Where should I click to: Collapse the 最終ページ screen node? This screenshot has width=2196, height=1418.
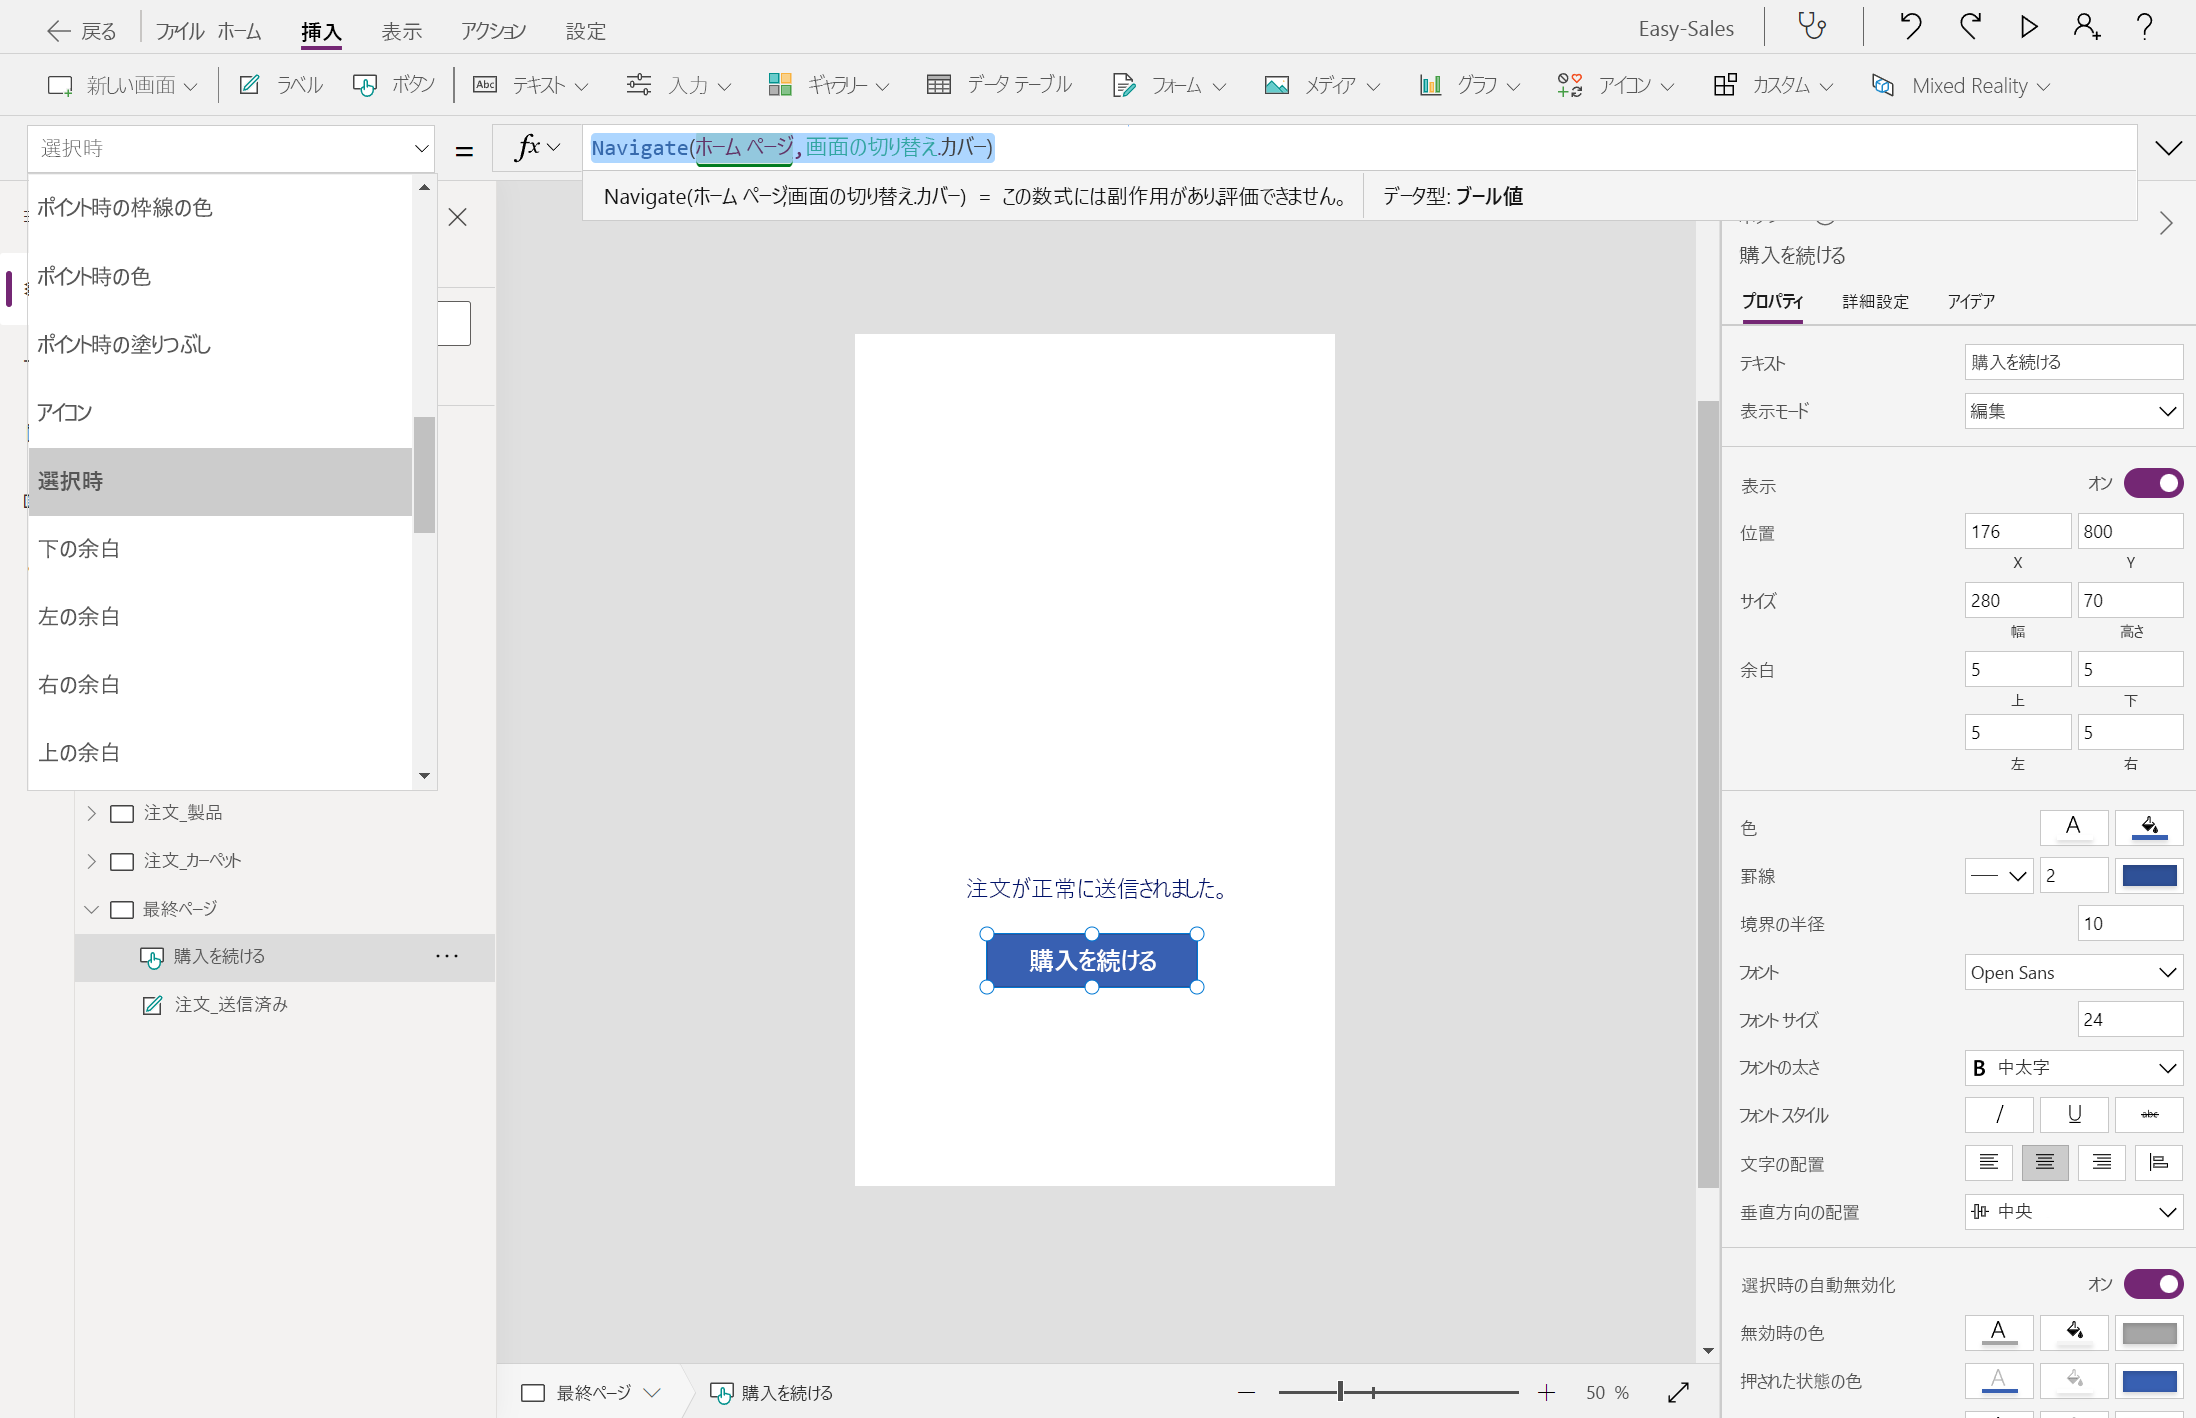(92, 909)
